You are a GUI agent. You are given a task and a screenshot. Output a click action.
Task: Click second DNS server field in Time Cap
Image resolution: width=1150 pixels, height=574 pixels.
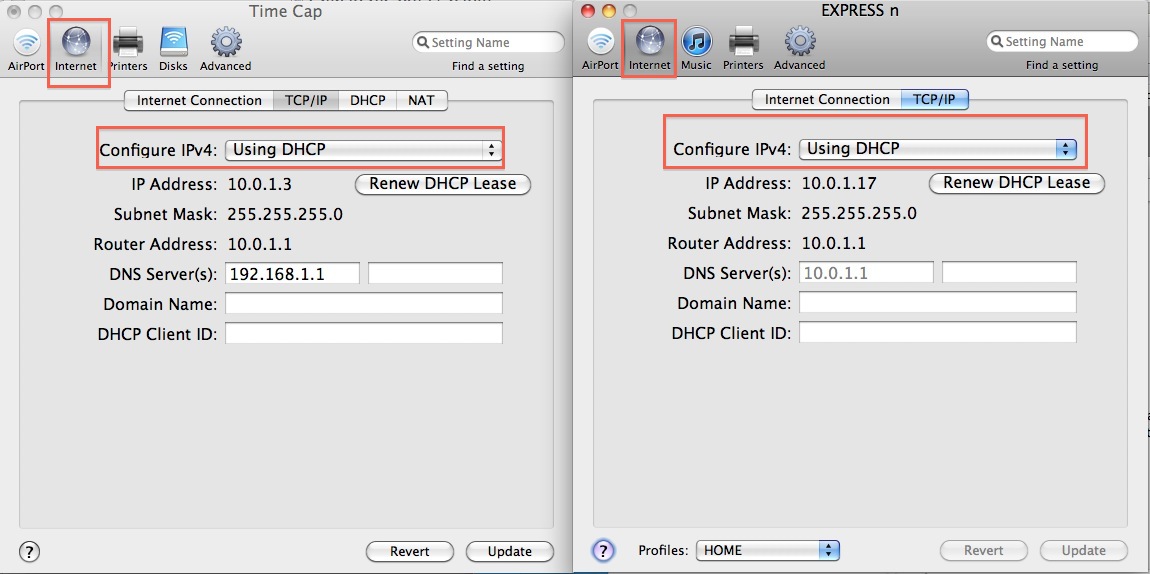point(435,274)
